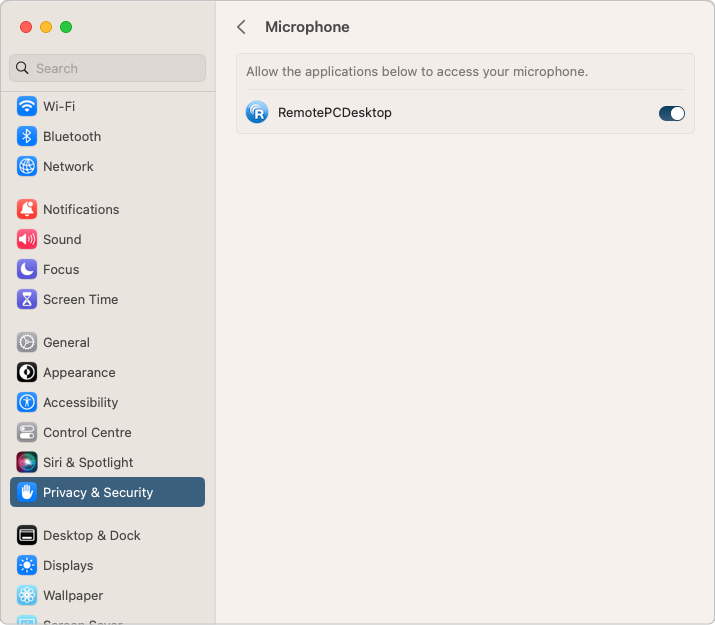Open Control Centre settings

coord(87,432)
